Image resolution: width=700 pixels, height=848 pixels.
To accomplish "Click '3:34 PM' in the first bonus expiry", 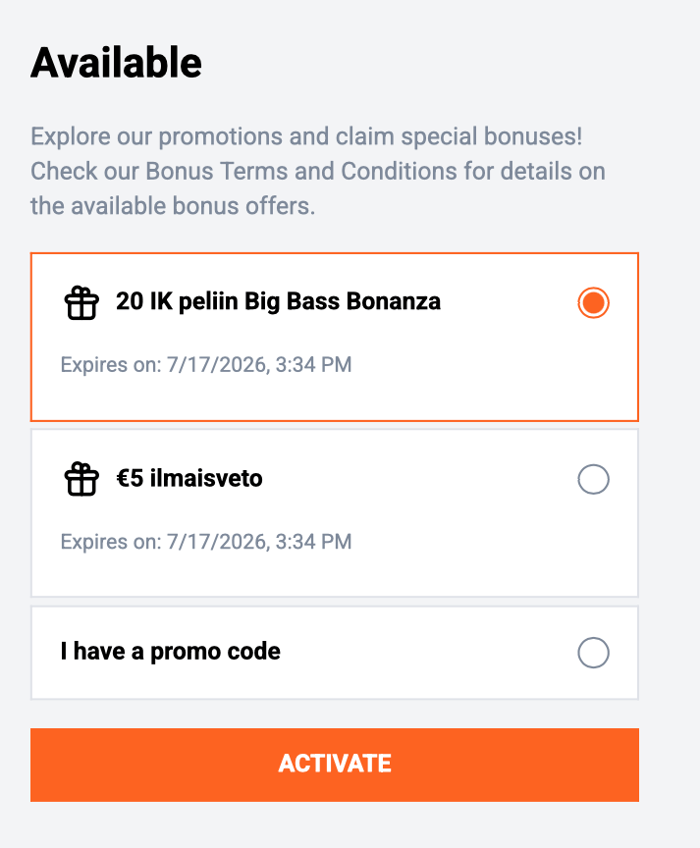I will (314, 365).
